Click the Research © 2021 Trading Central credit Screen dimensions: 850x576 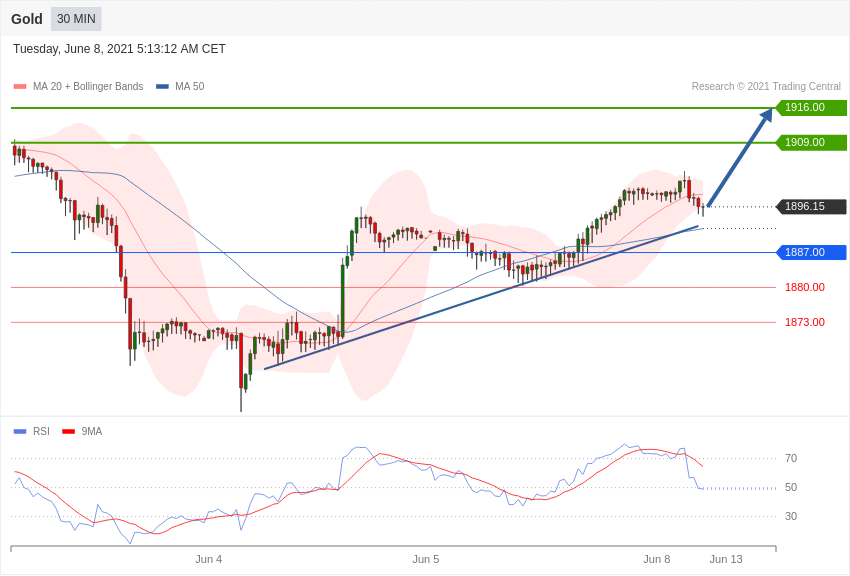[x=766, y=86]
